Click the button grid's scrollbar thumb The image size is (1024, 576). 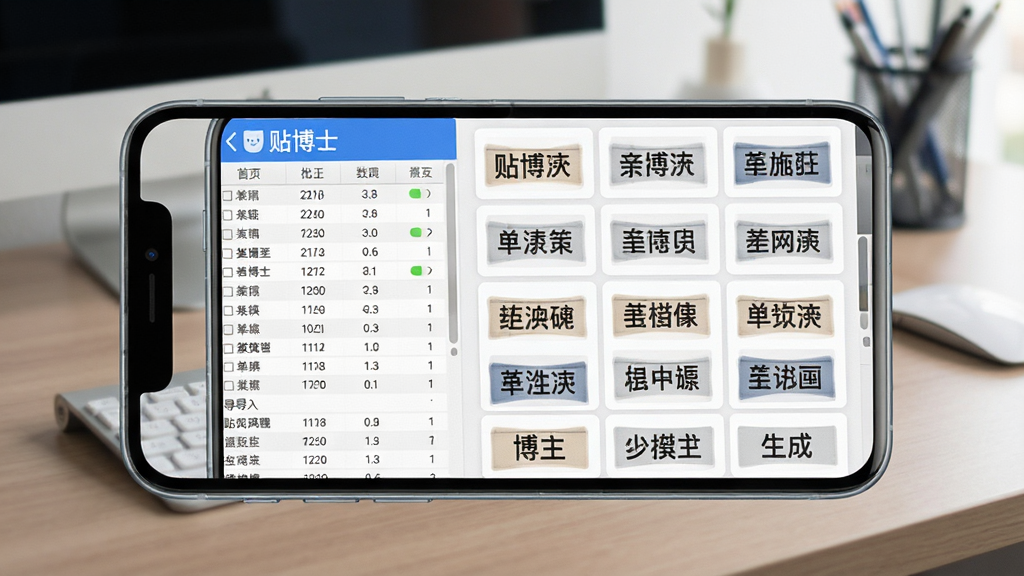point(863,274)
